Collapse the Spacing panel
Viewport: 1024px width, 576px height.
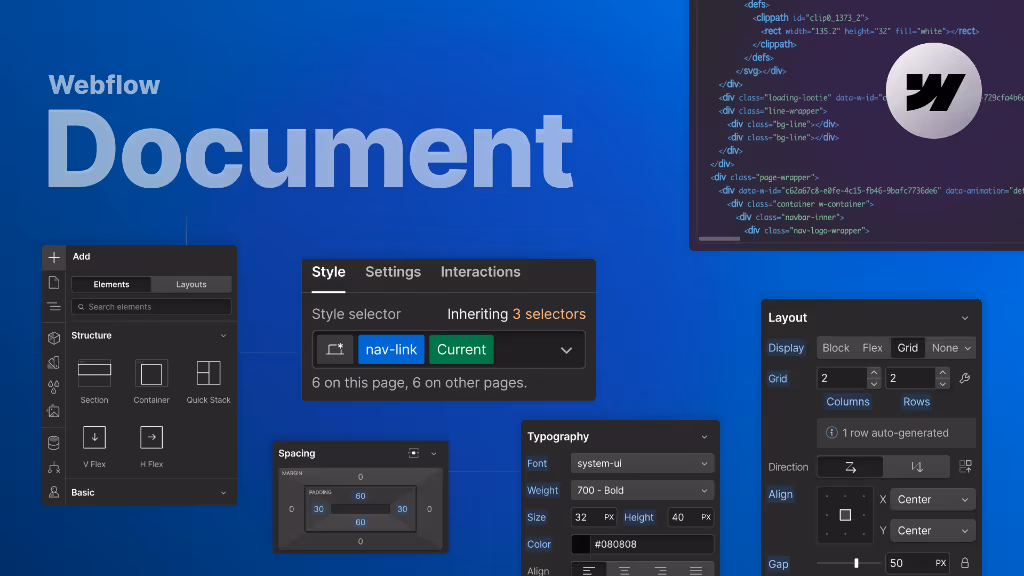434,453
